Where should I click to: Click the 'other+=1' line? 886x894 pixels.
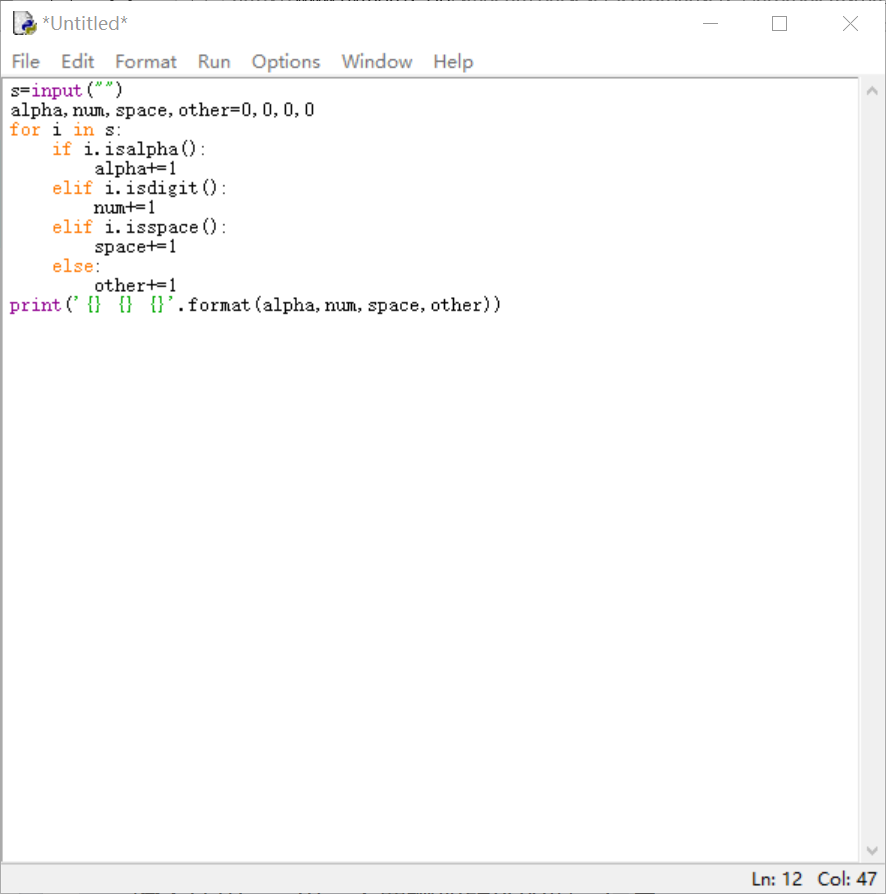pos(135,285)
